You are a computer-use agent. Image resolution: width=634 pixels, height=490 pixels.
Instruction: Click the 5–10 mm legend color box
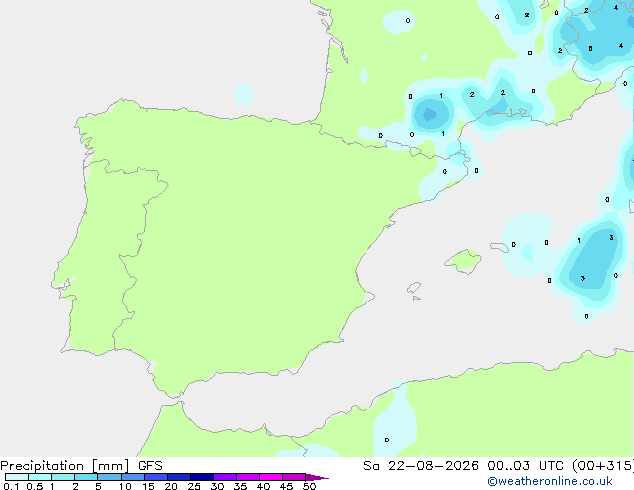coord(109,477)
